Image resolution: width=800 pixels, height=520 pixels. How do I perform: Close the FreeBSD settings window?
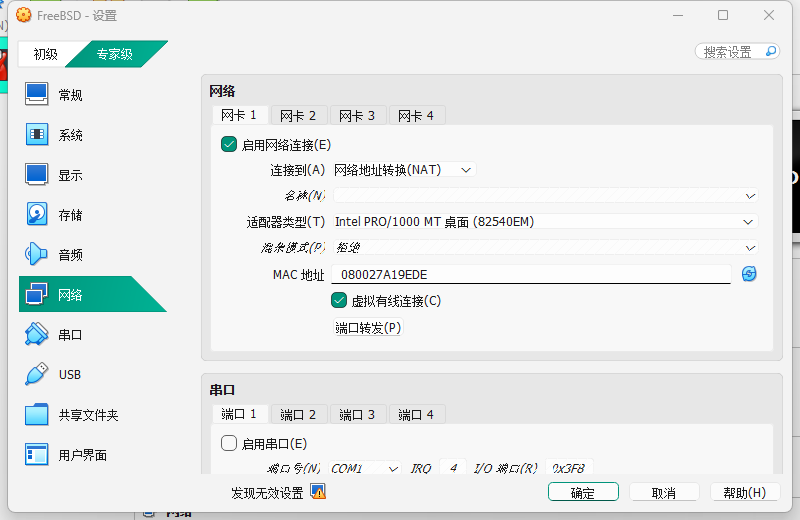coord(769,15)
